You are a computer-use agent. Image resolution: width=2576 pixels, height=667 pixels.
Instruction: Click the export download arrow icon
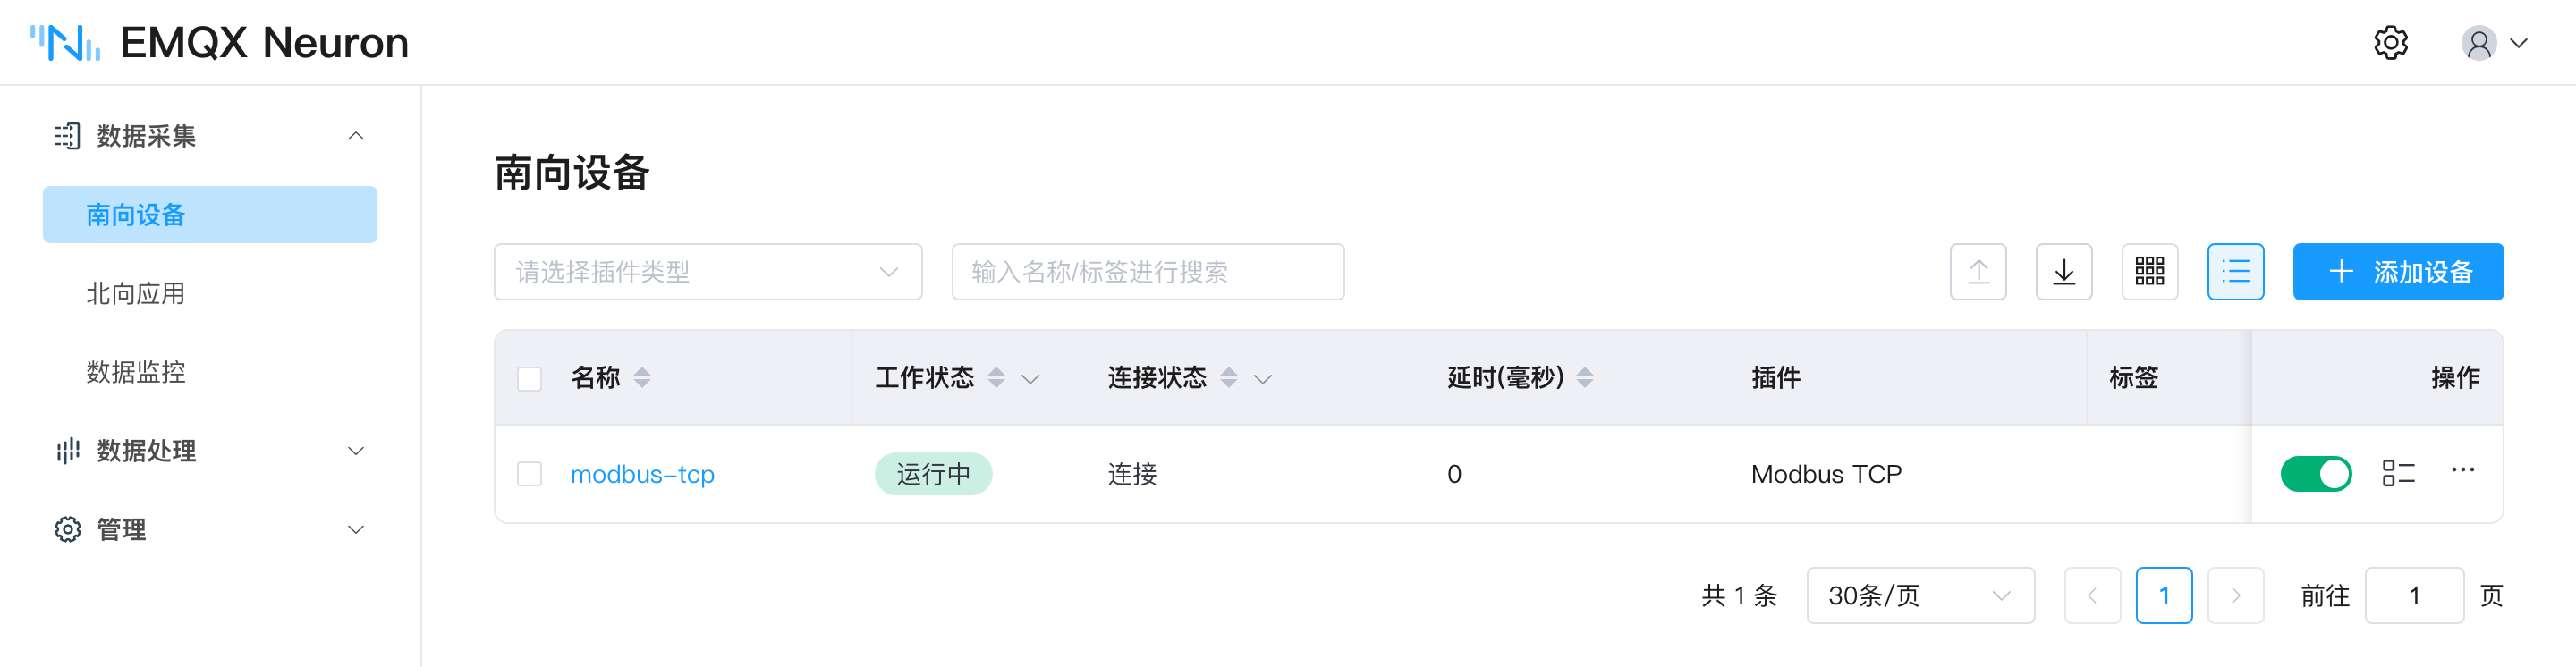coord(2064,272)
